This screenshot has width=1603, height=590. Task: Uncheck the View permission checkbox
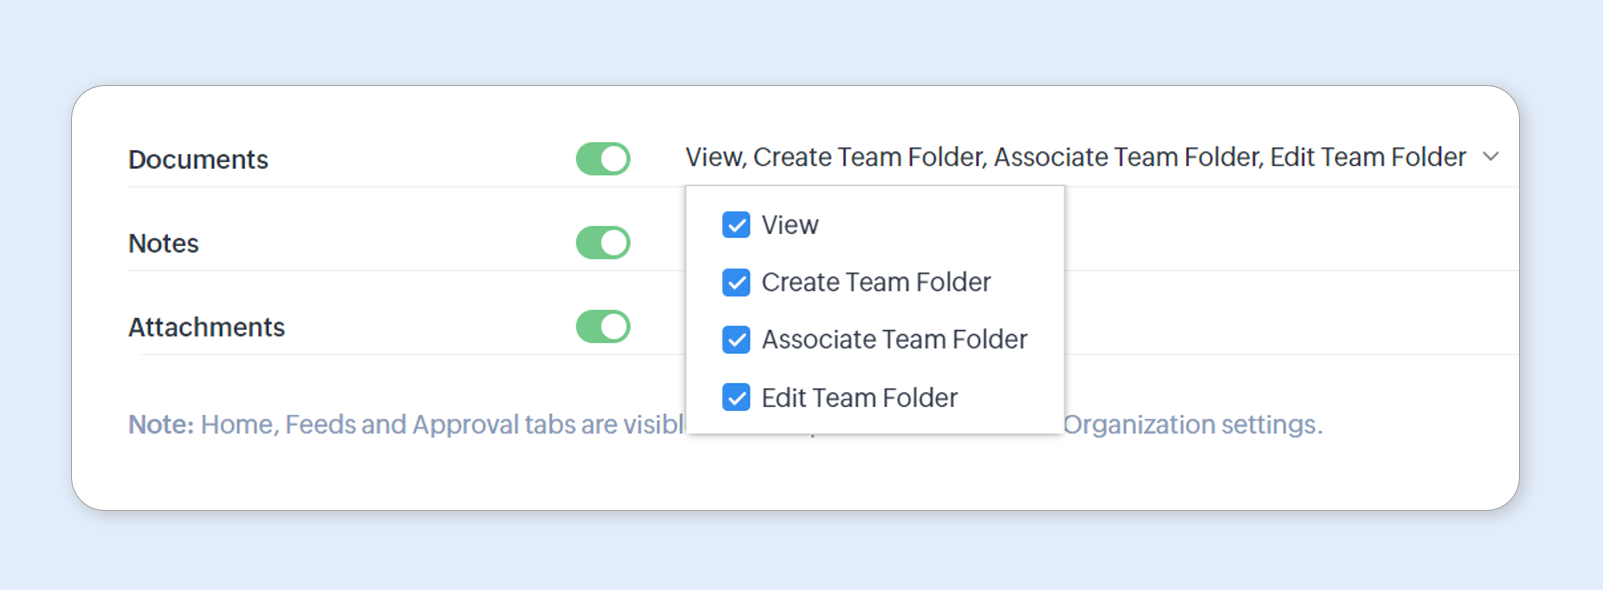coord(736,225)
